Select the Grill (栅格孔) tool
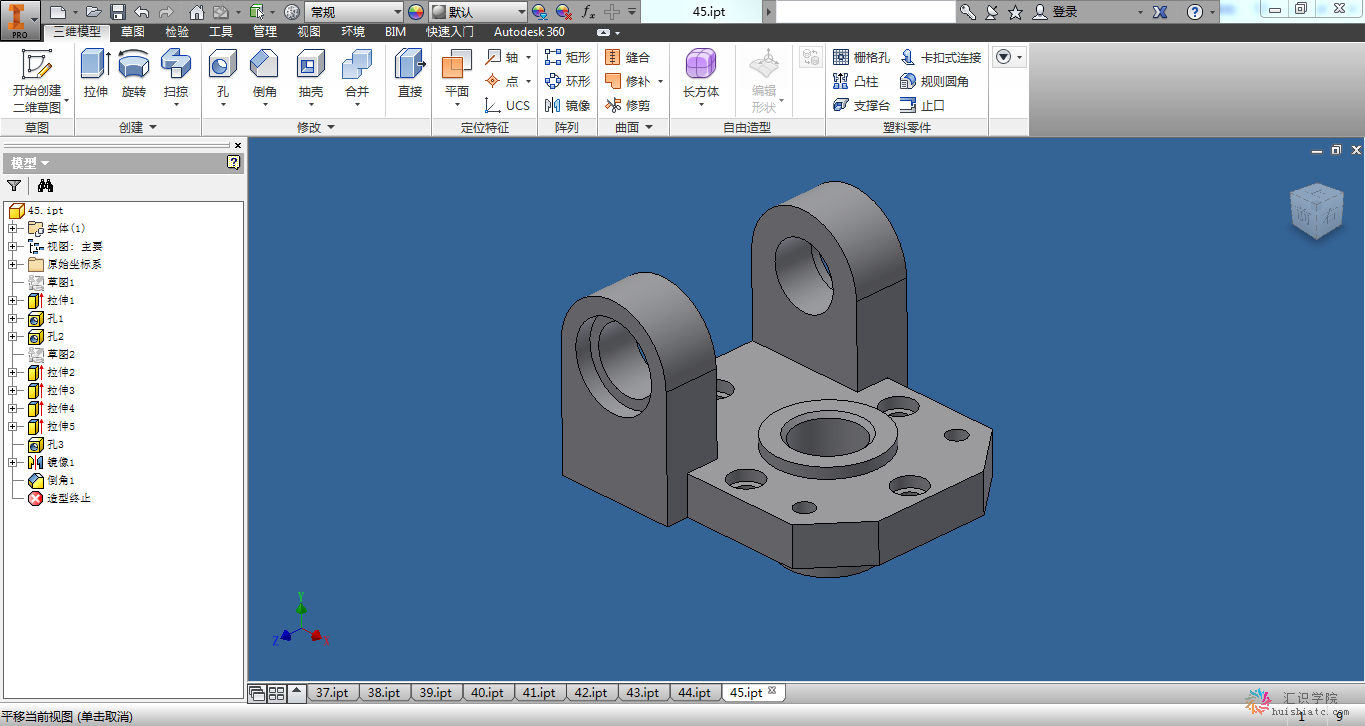 (x=861, y=57)
